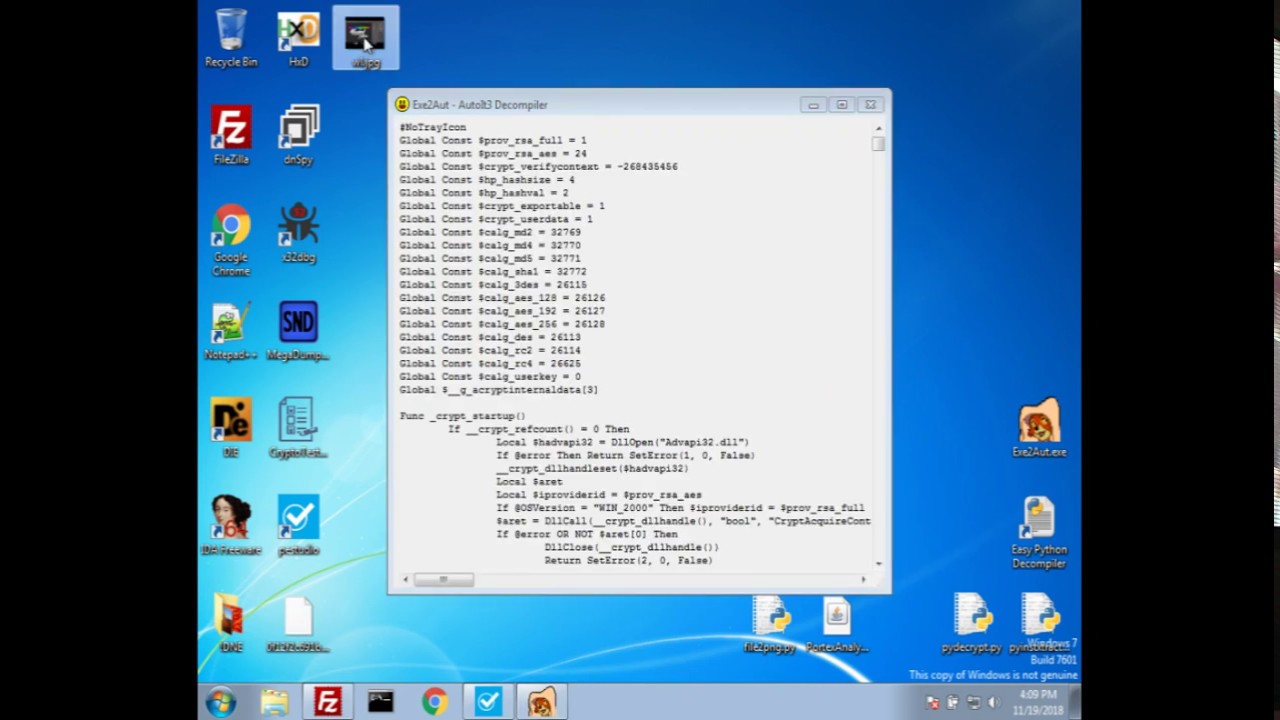Click the $hp_hashsize = 4 line
Viewport: 1280px width, 720px height.
click(x=487, y=180)
